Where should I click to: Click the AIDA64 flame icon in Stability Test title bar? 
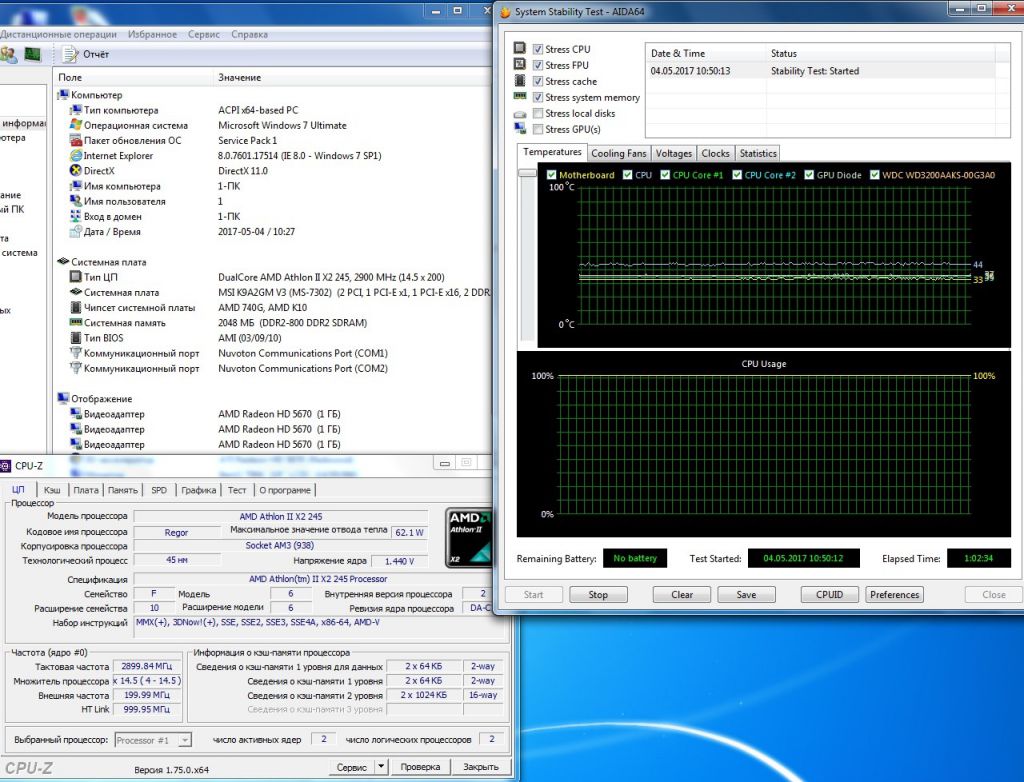point(505,12)
